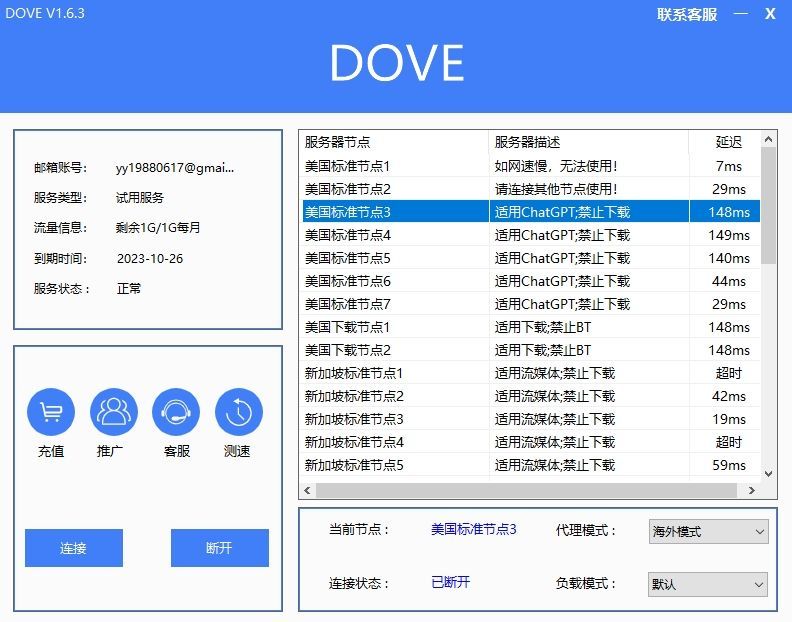Open the 充值 recharge cart icon
Image resolution: width=792 pixels, height=622 pixels.
[51, 412]
